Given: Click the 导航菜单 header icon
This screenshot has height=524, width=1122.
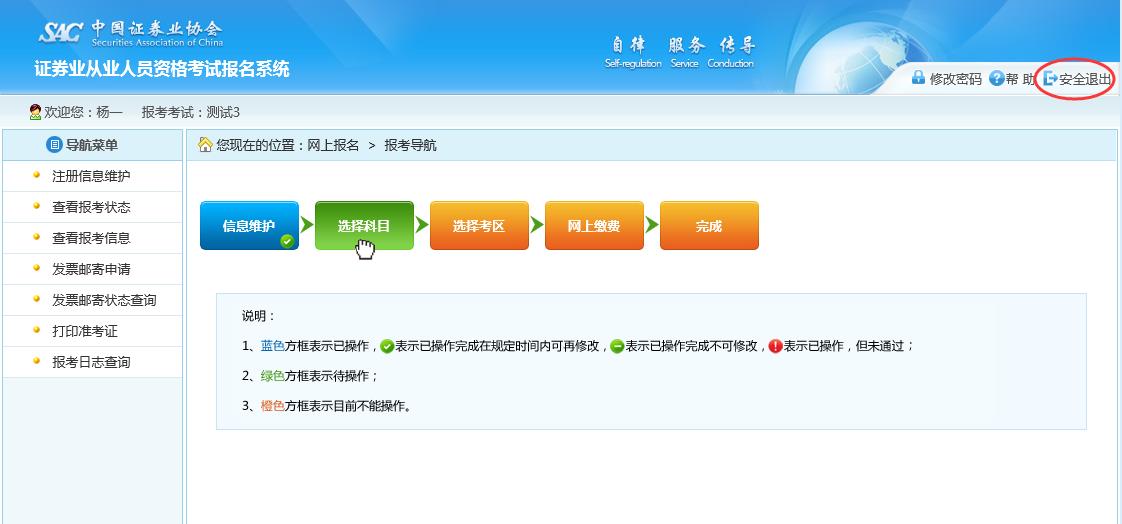Looking at the screenshot, I should [54, 146].
